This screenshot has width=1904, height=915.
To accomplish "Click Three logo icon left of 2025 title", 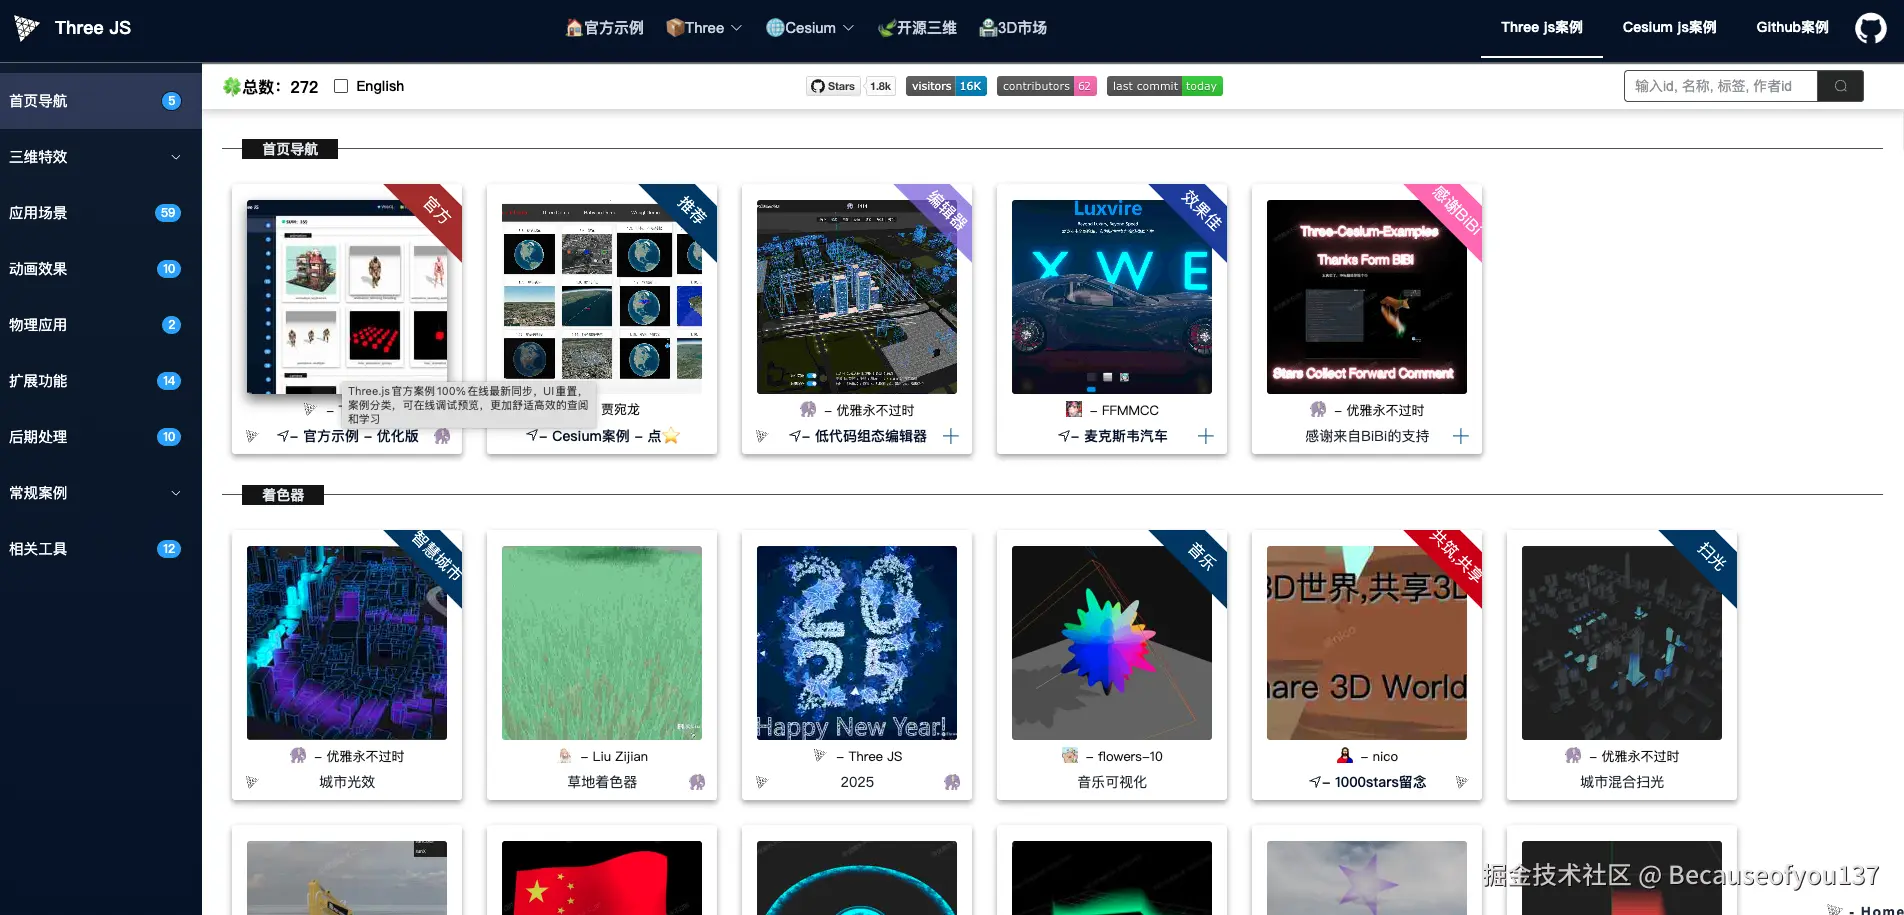I will tap(762, 782).
